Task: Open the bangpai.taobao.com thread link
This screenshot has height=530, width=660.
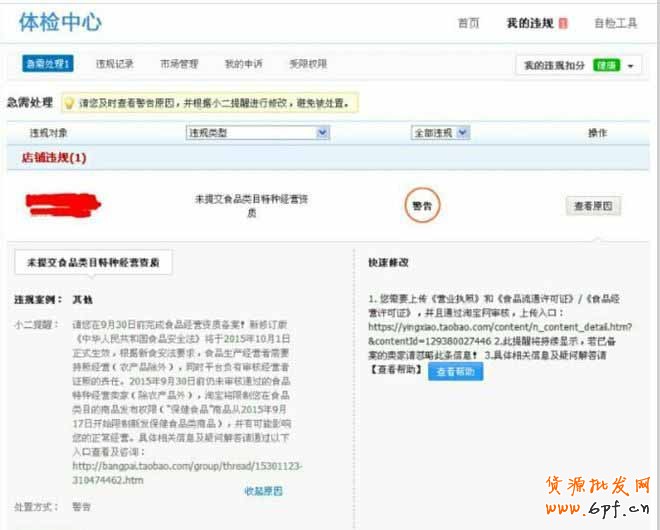Action: pyautogui.click(x=187, y=472)
